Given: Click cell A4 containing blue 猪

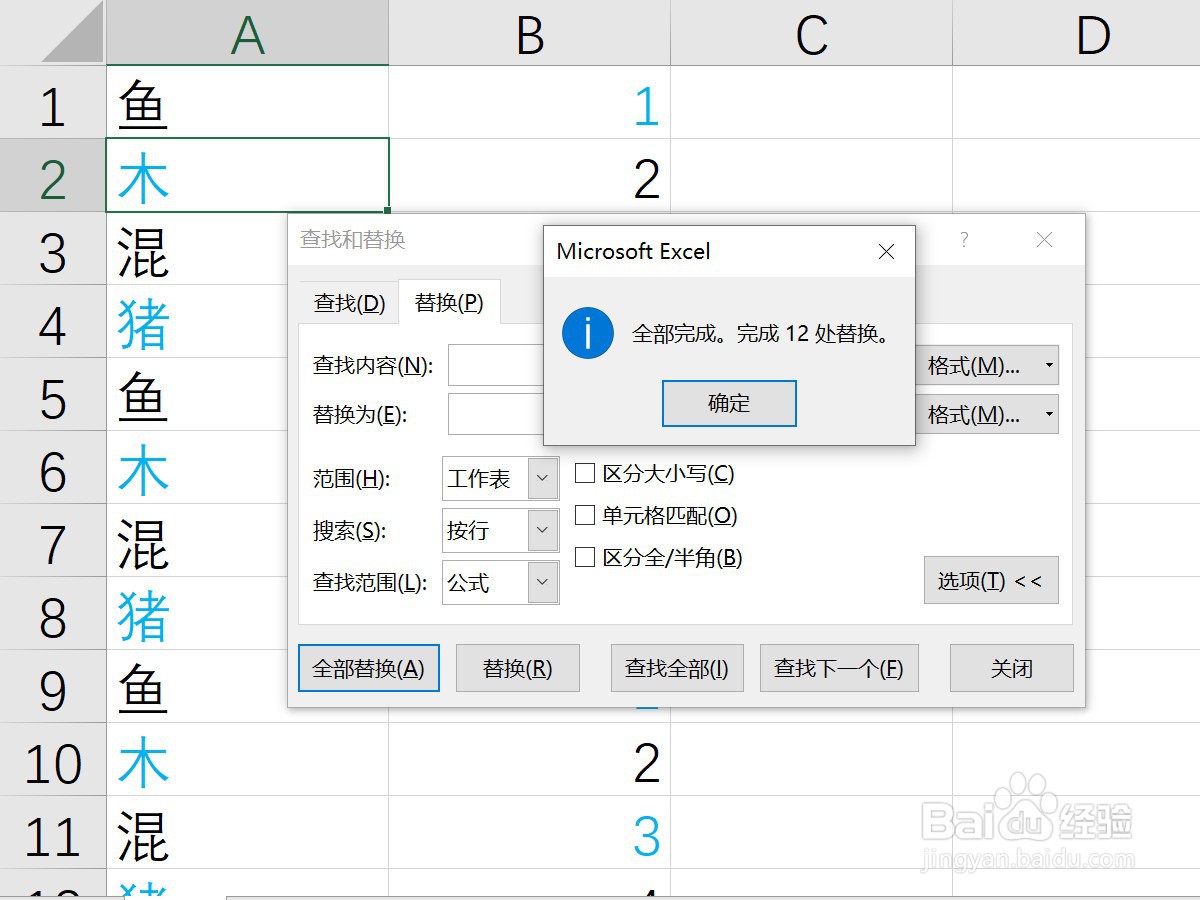Looking at the screenshot, I should coord(196,322).
